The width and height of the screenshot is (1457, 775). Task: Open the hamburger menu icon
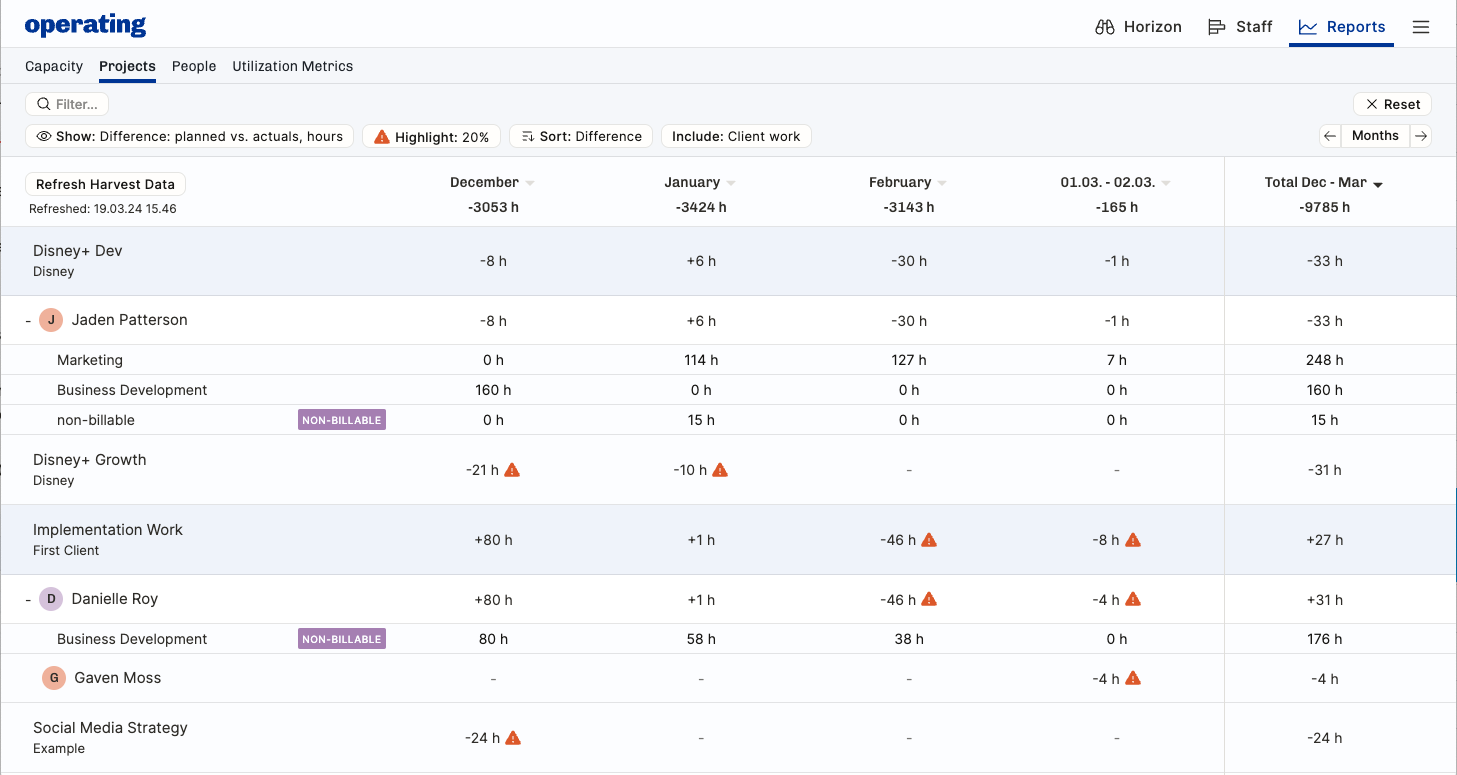click(1420, 27)
